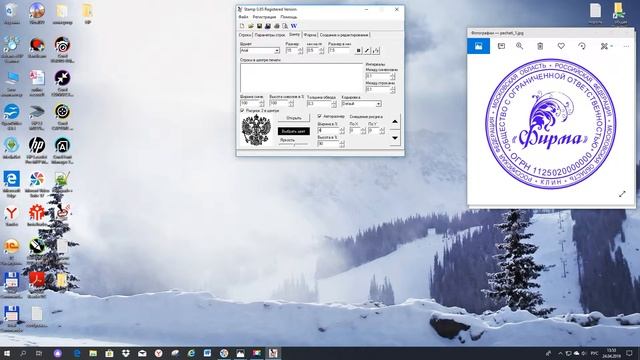Open the Помощь menu in Stamp
Image resolution: width=640 pixels, height=360 pixels.
(x=289, y=17)
